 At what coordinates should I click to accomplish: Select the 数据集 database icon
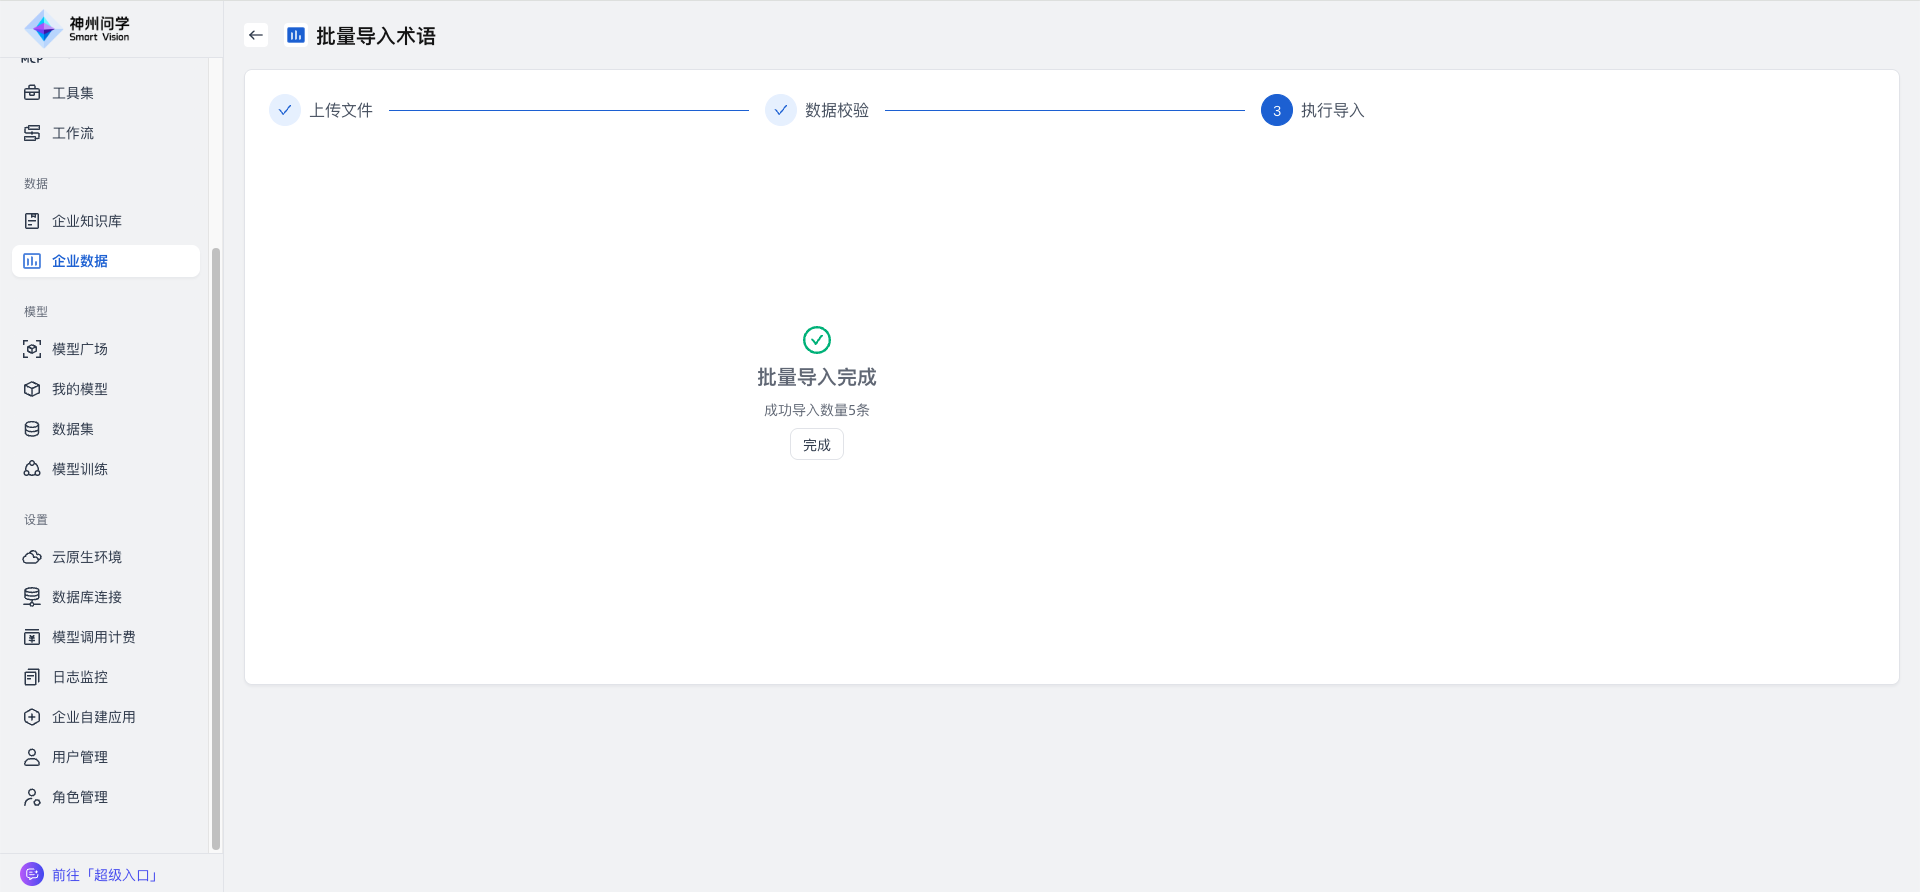(32, 429)
